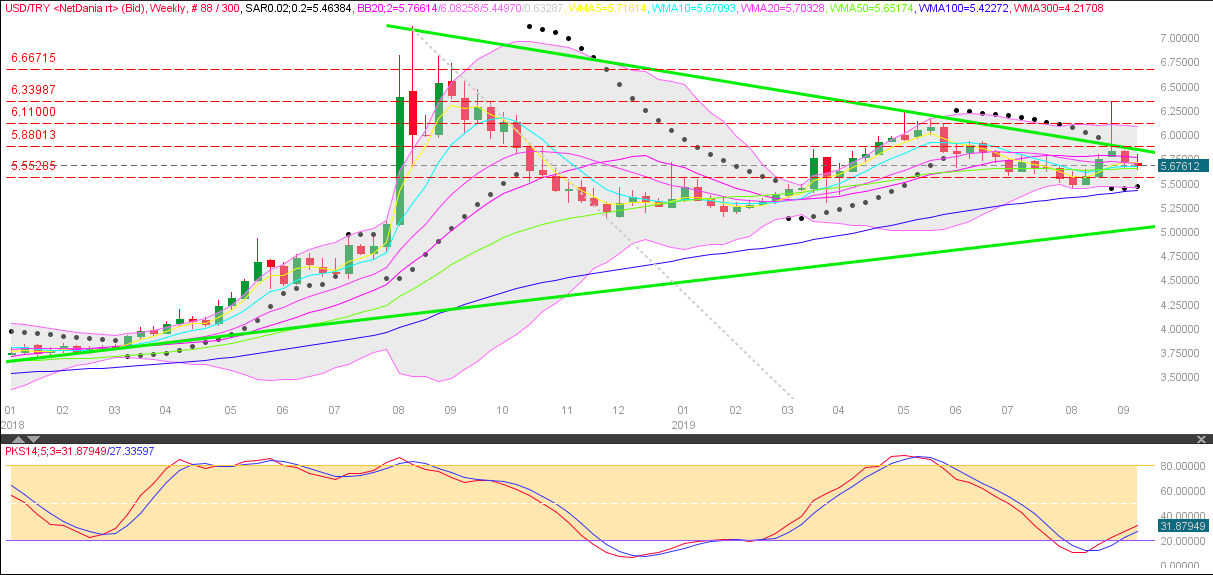
Task: Select the 6.33987 price level label
Action: point(33,90)
